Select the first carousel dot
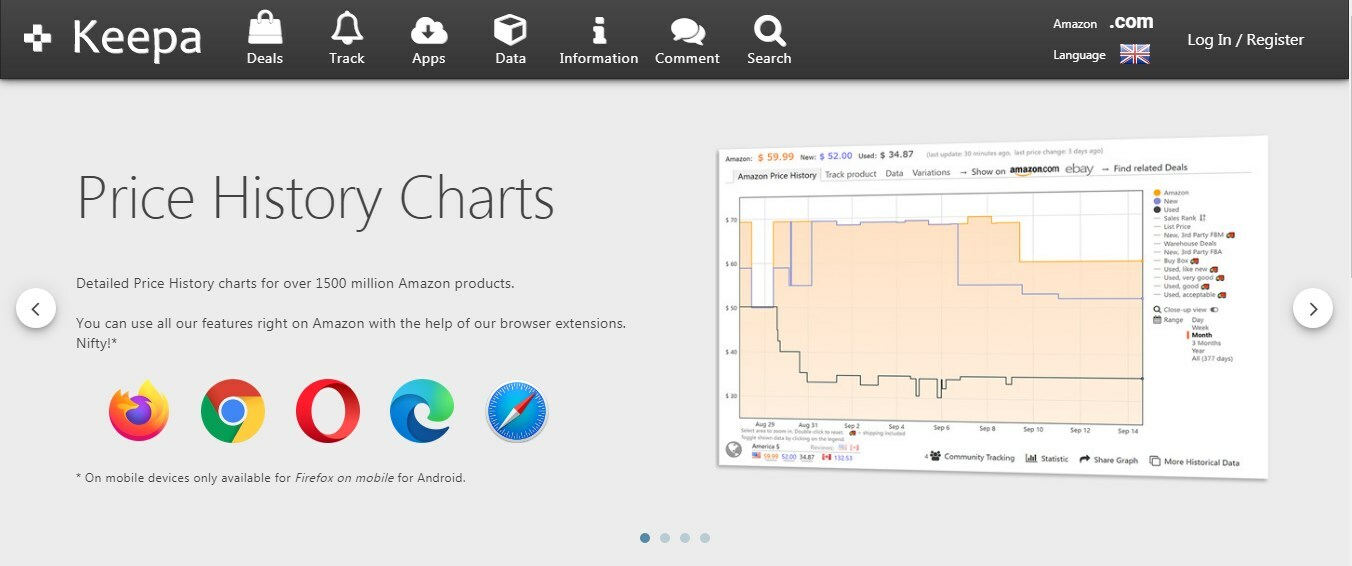Image resolution: width=1352 pixels, height=566 pixels. pos(645,538)
